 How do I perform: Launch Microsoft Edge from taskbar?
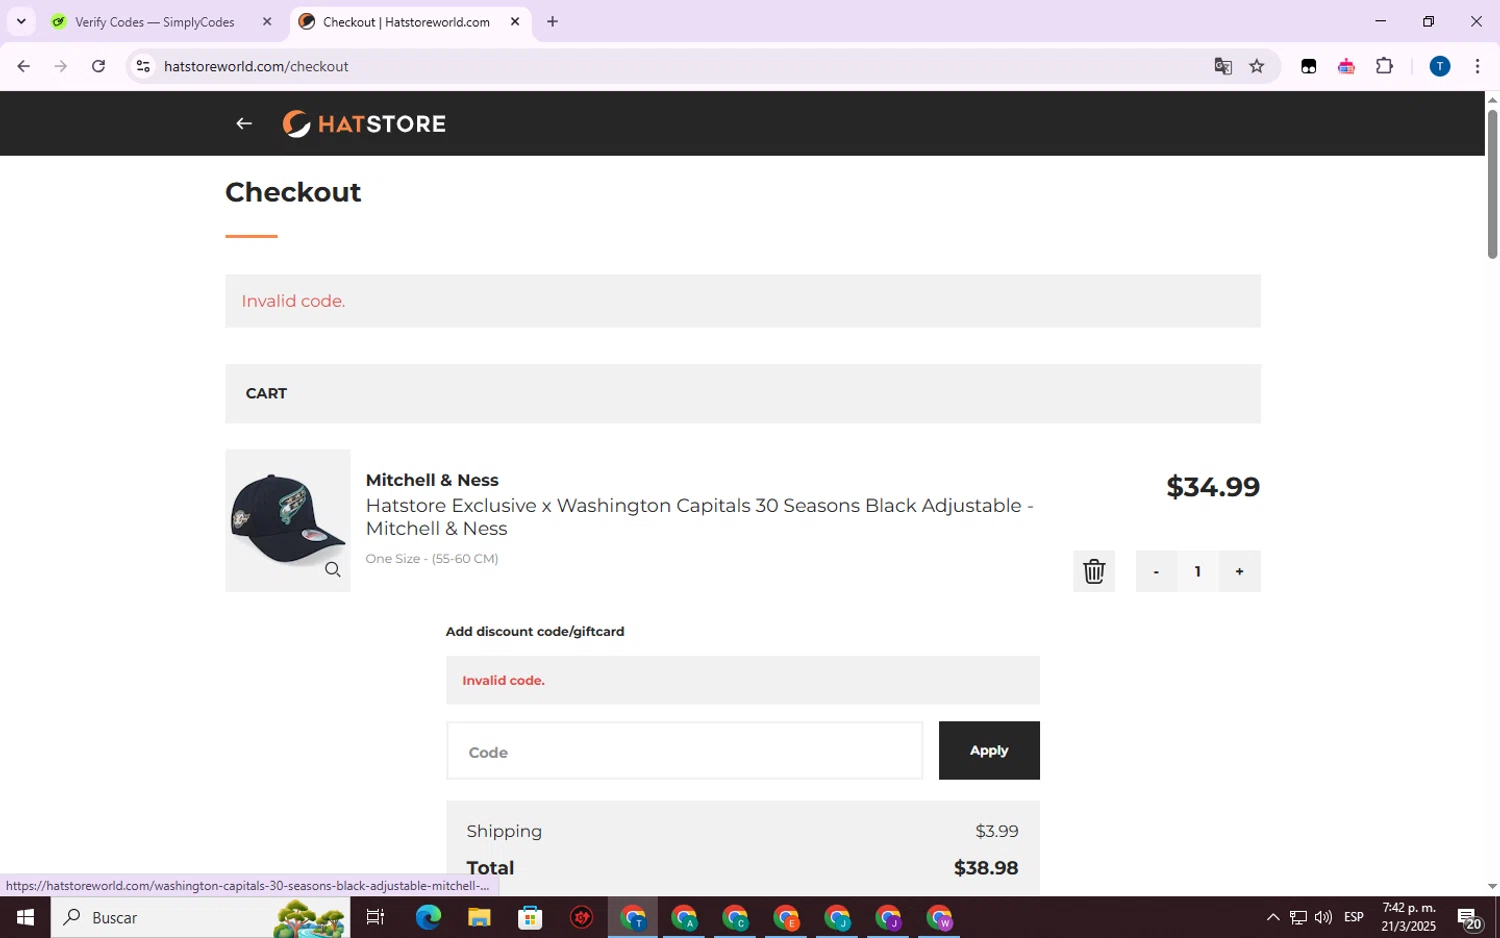[x=428, y=917]
